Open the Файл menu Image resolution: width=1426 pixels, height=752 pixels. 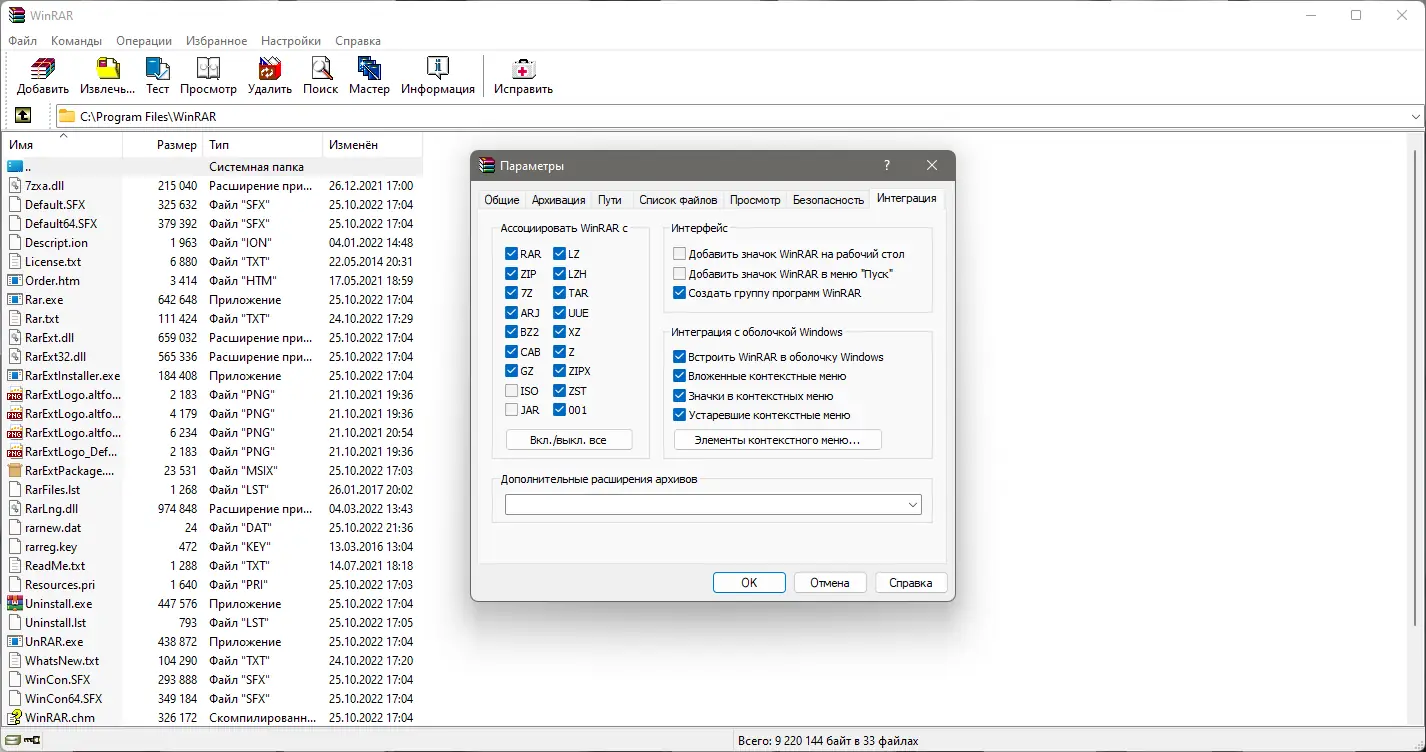pos(22,41)
